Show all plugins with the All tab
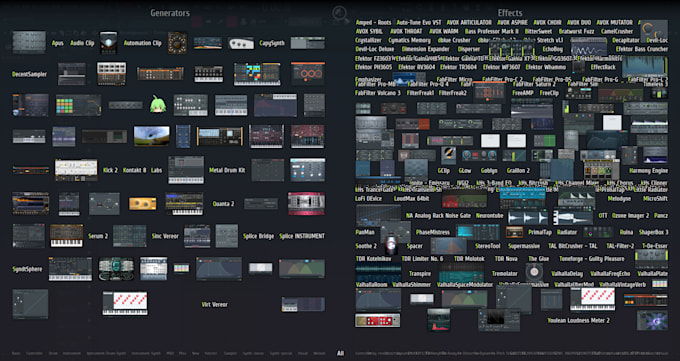680x361 pixels. pyautogui.click(x=340, y=353)
